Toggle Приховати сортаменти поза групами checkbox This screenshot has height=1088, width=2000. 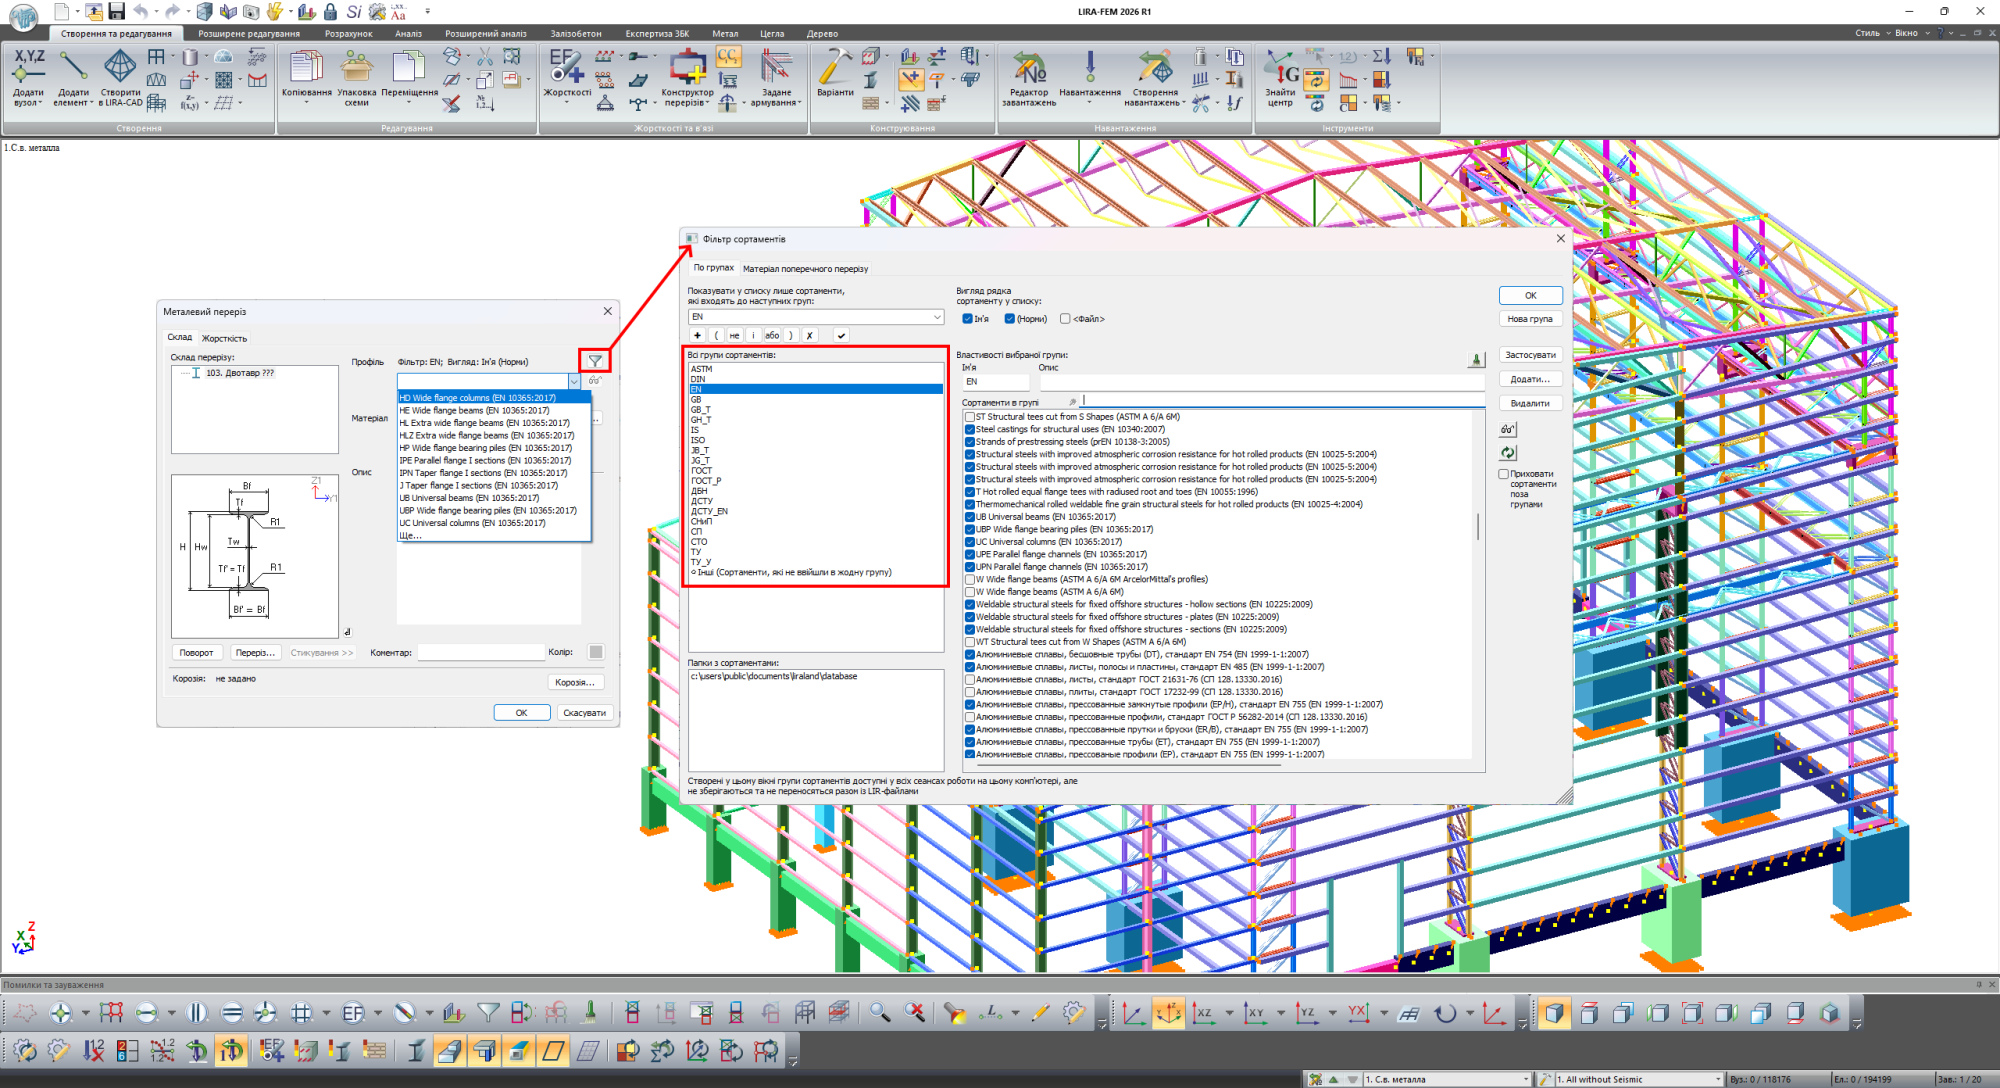click(1503, 474)
